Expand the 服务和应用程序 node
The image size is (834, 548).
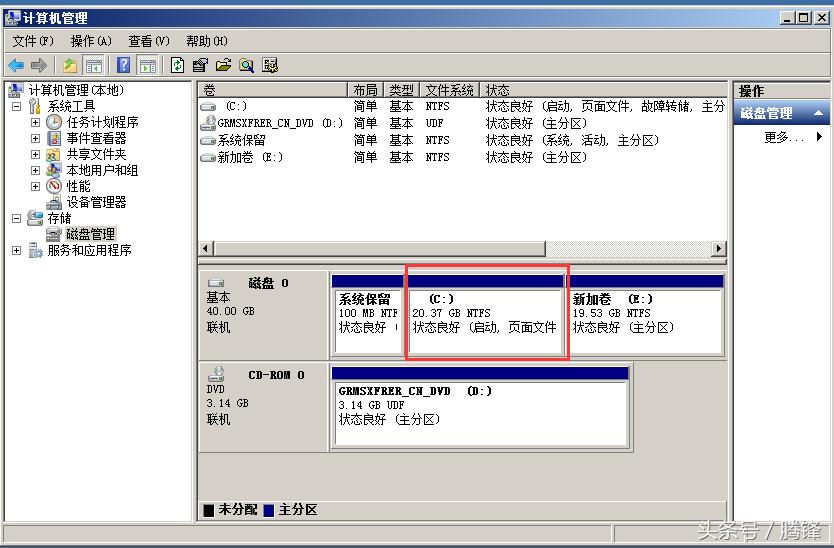(16, 250)
